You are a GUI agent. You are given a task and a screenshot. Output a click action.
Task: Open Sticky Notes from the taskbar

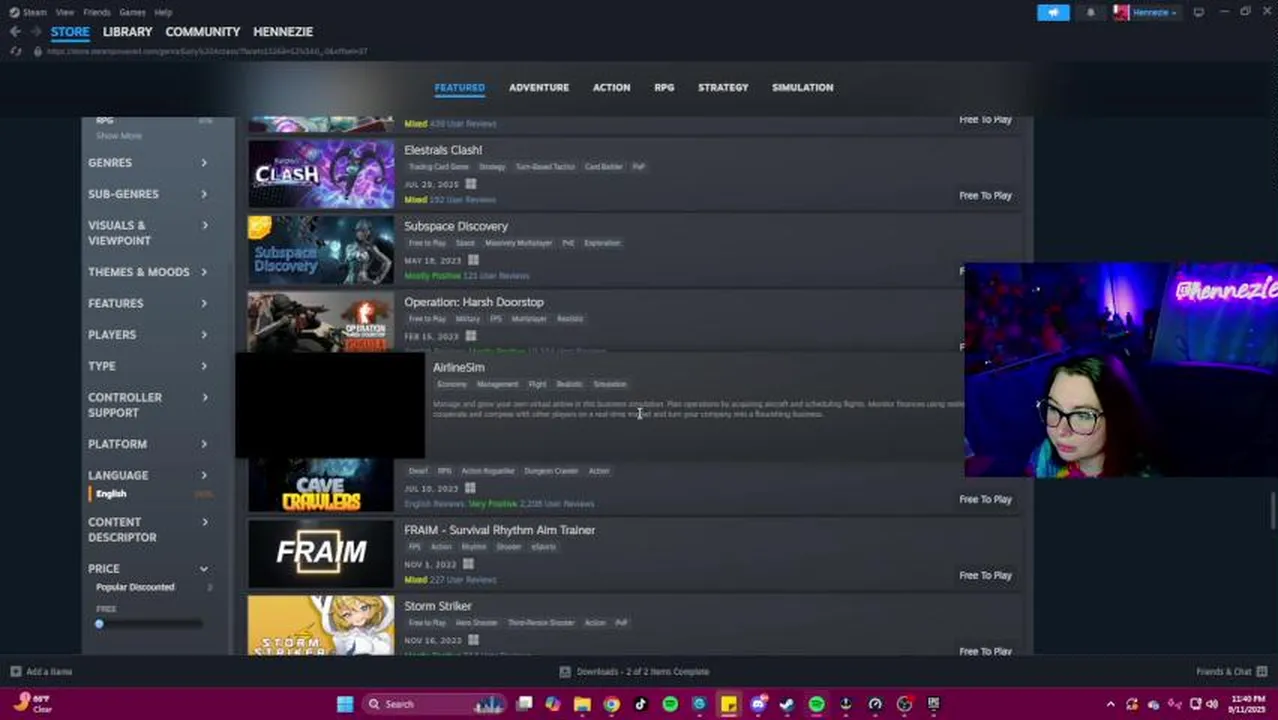click(729, 704)
